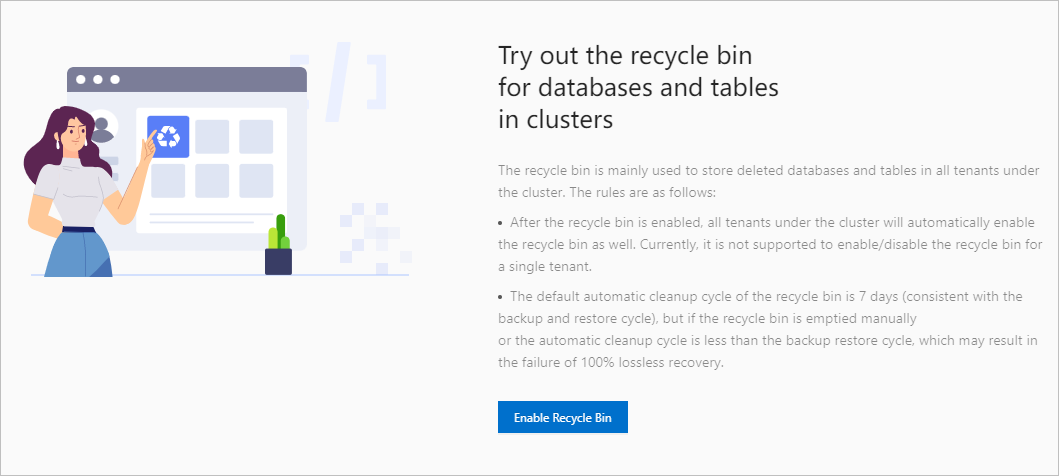Click the blue recycle symbol tile
The image size is (1059, 476).
click(x=168, y=136)
